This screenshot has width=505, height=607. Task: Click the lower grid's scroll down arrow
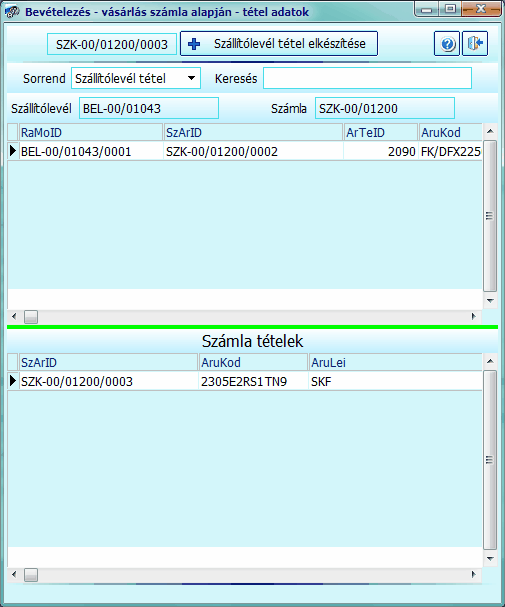[490, 559]
